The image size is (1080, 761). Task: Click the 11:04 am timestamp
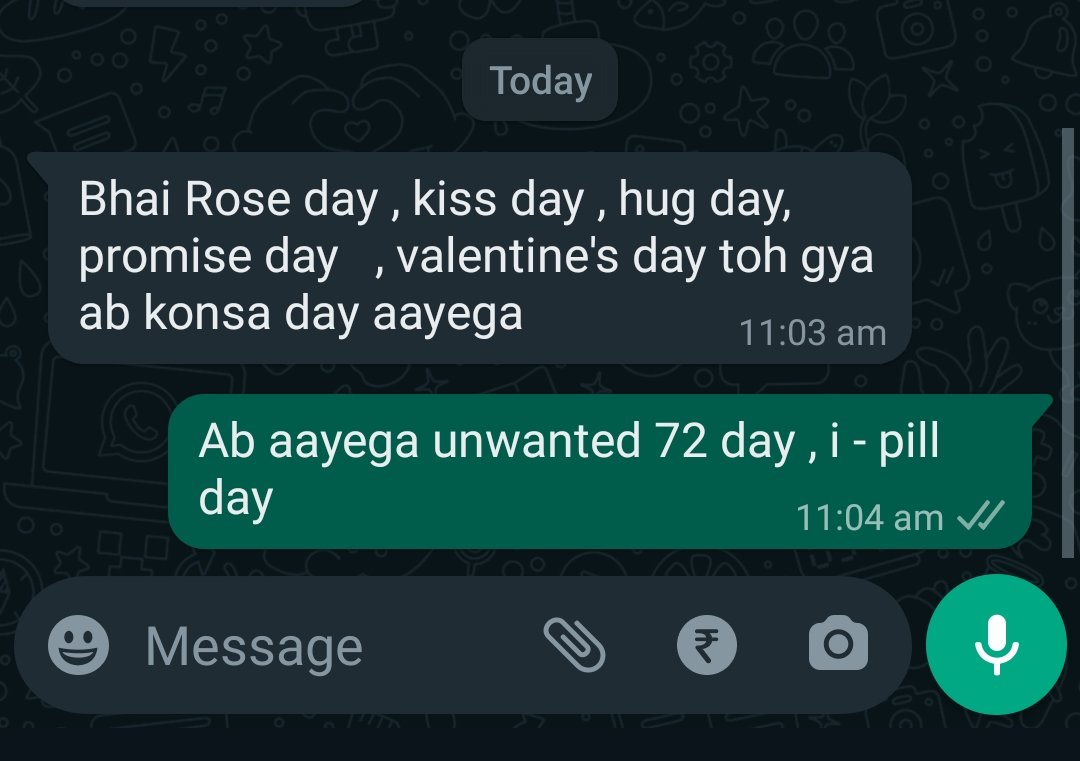click(869, 518)
